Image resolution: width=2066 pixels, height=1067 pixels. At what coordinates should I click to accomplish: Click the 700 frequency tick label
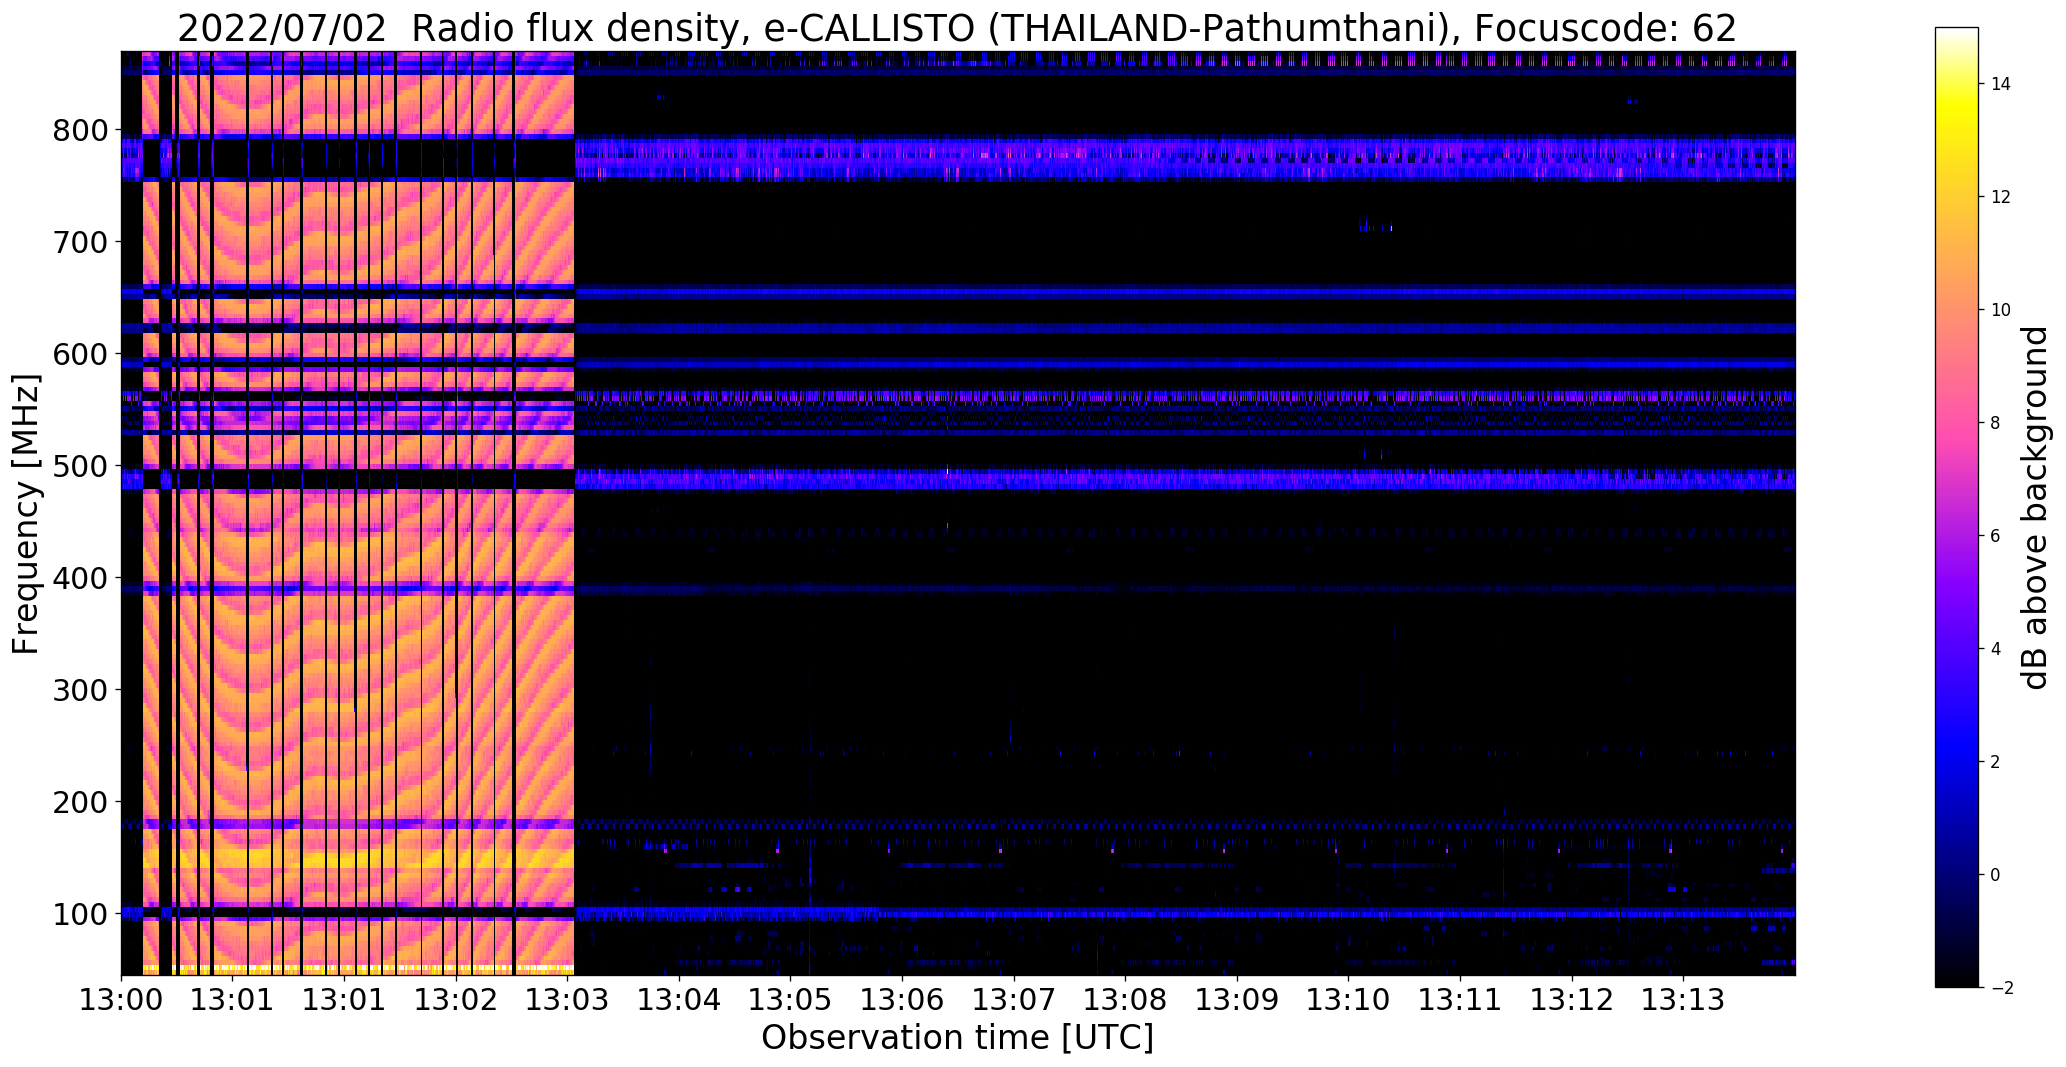click(x=82, y=243)
